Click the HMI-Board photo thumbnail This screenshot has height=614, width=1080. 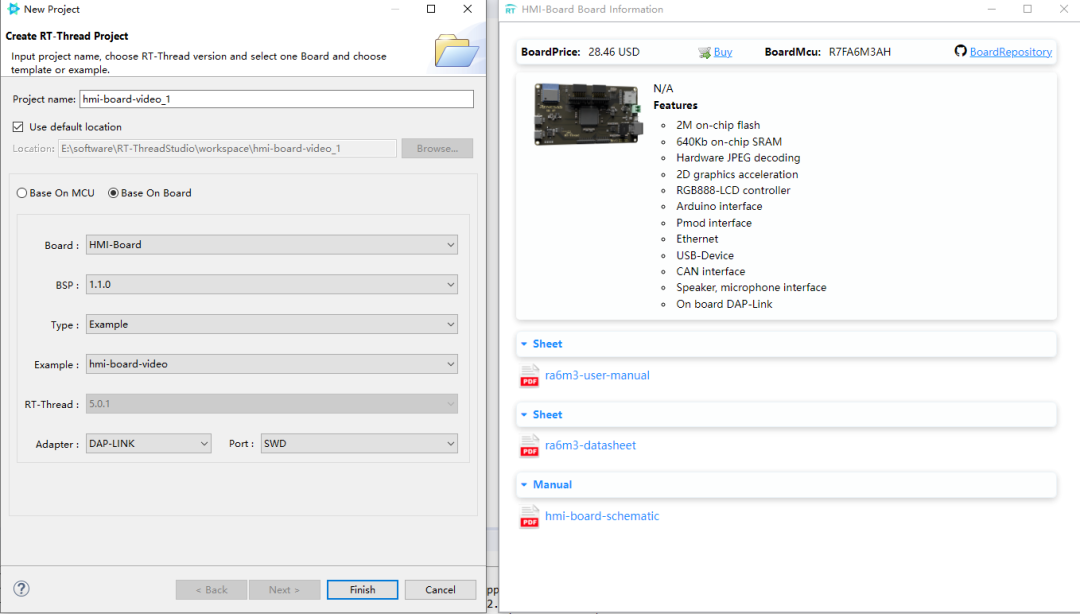[x=588, y=114]
